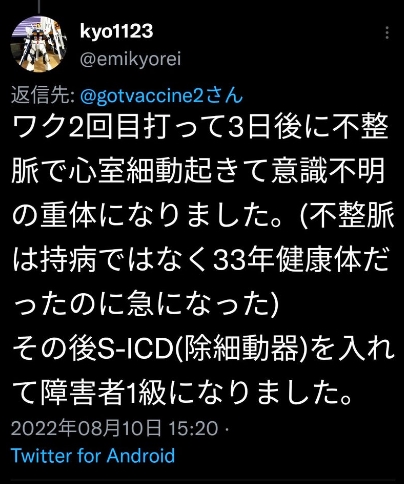Click tweet line starting with の重体になりました

[203, 216]
